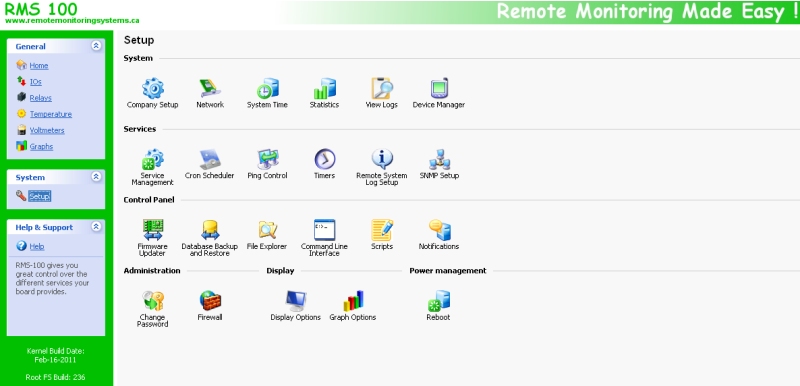The width and height of the screenshot is (800, 386).
Task: Open the System Time clock icon
Action: (x=267, y=88)
